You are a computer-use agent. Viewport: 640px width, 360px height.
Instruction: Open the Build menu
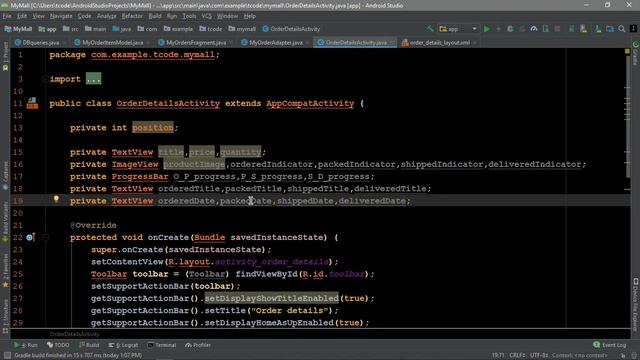[x=155, y=16]
